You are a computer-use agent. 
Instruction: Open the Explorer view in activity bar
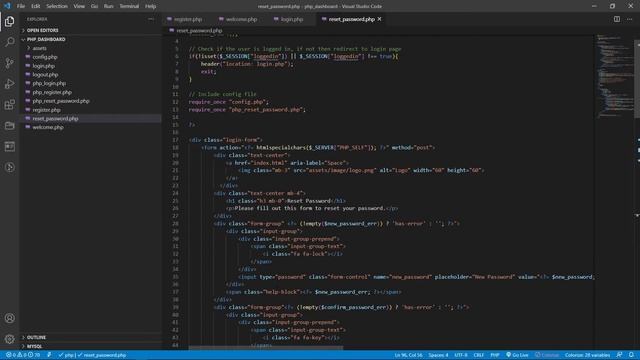(9, 21)
